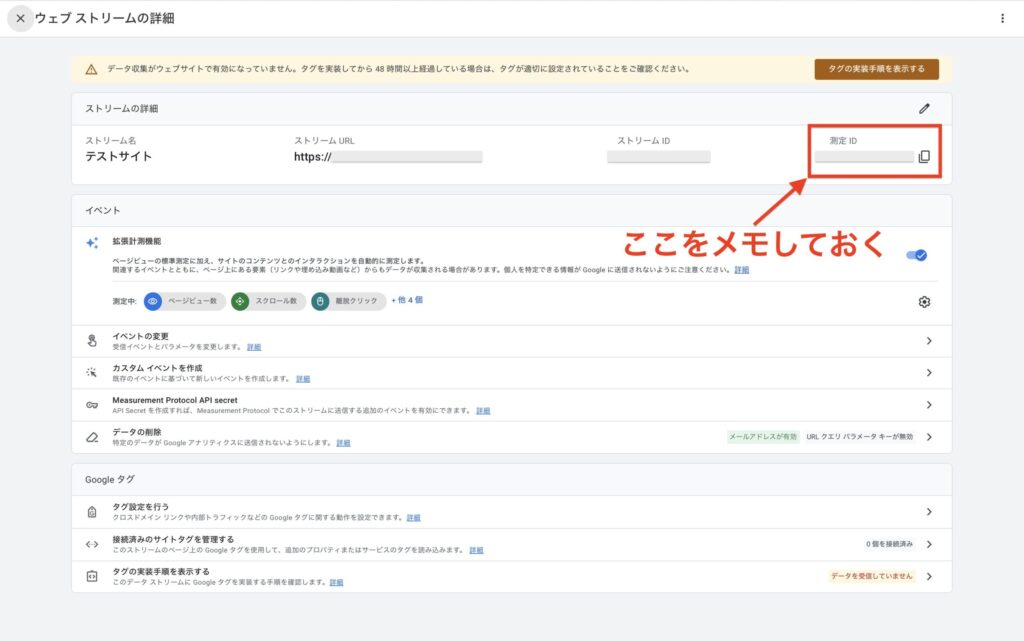Image resolution: width=1024 pixels, height=641 pixels.
Task: Expand the データの削除 row chevron
Action: point(928,437)
